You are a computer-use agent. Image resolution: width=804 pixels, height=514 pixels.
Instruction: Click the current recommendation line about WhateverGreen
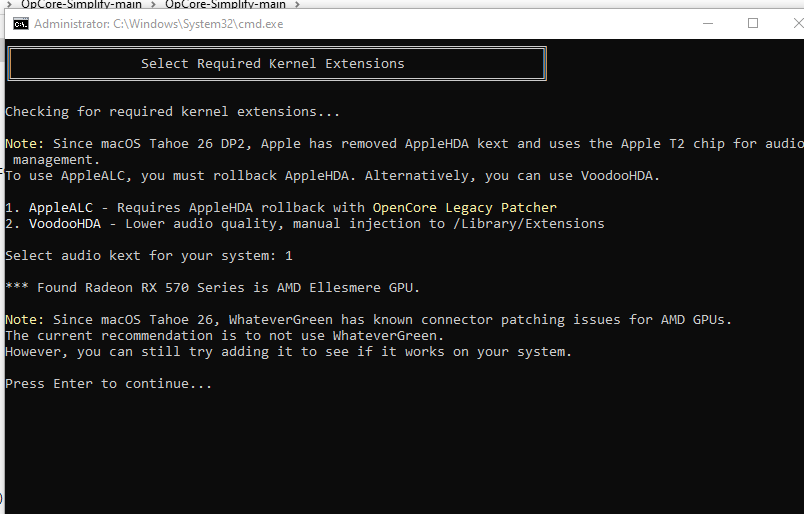[x=225, y=336]
